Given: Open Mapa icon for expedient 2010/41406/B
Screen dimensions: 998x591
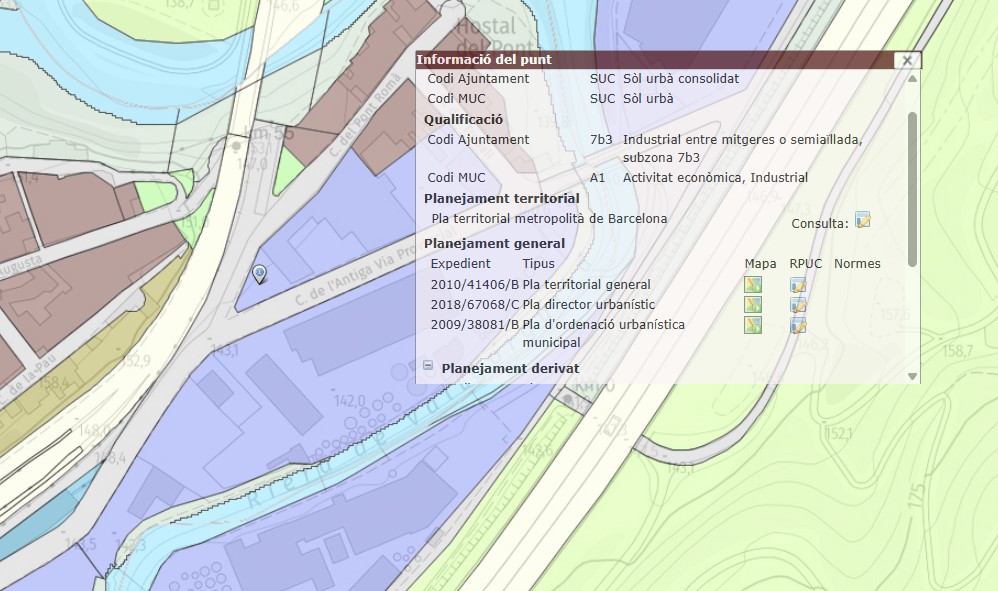Looking at the screenshot, I should [x=753, y=285].
